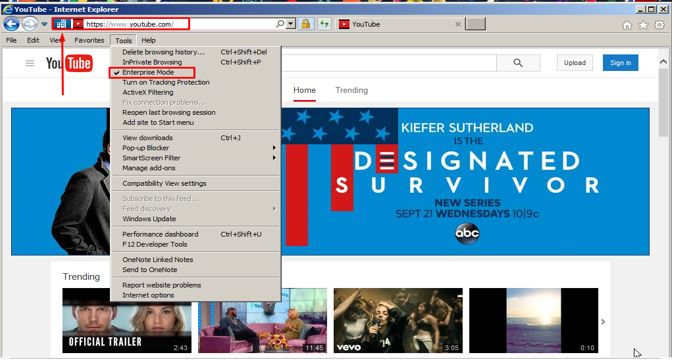Viewport: 674px width, 360px height.
Task: Click the address bar search magnifier icon
Action: 280,24
